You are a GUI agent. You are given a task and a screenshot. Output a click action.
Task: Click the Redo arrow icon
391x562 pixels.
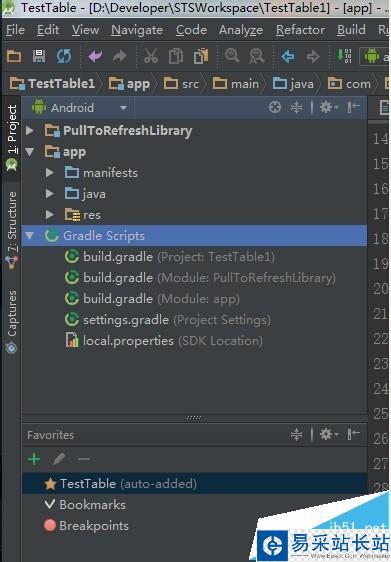pos(120,56)
